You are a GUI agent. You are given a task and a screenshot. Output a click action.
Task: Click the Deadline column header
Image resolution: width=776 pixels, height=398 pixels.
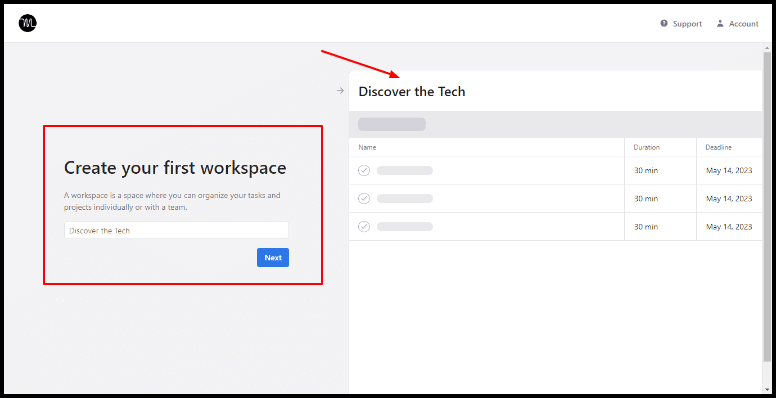pyautogui.click(x=719, y=147)
